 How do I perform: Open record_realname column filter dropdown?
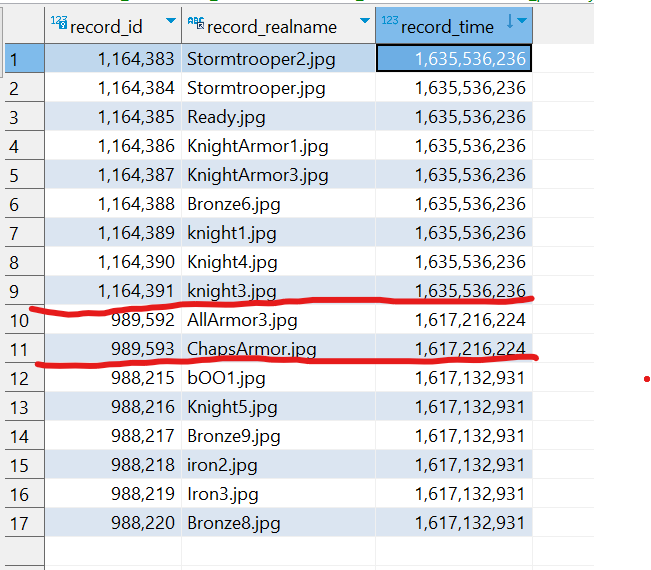pyautogui.click(x=365, y=21)
